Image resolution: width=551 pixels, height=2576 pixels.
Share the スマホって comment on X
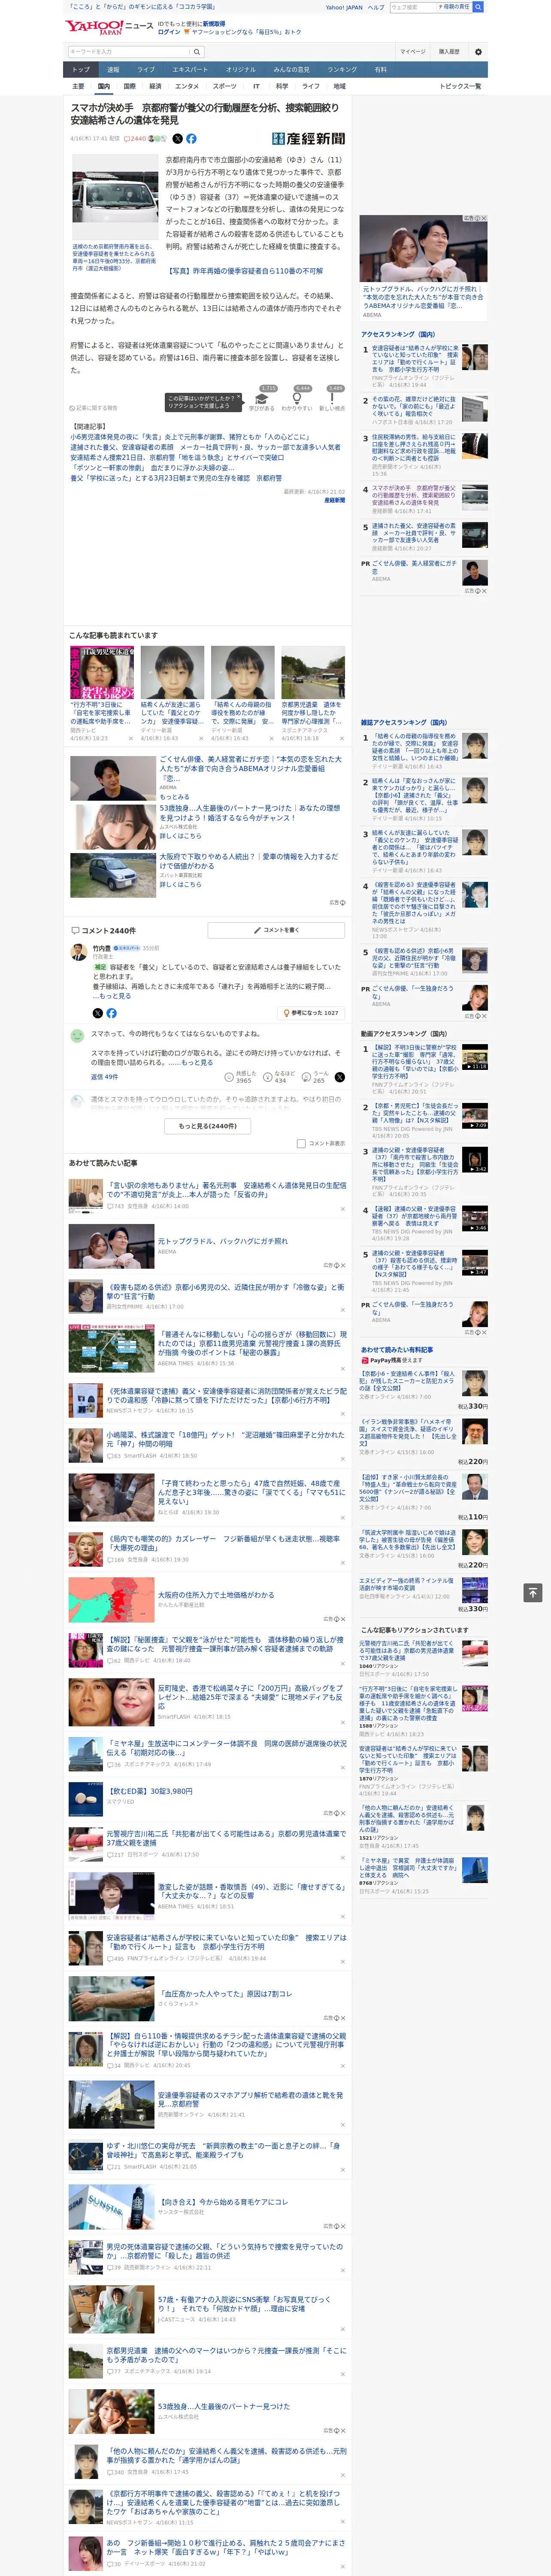[340, 1077]
